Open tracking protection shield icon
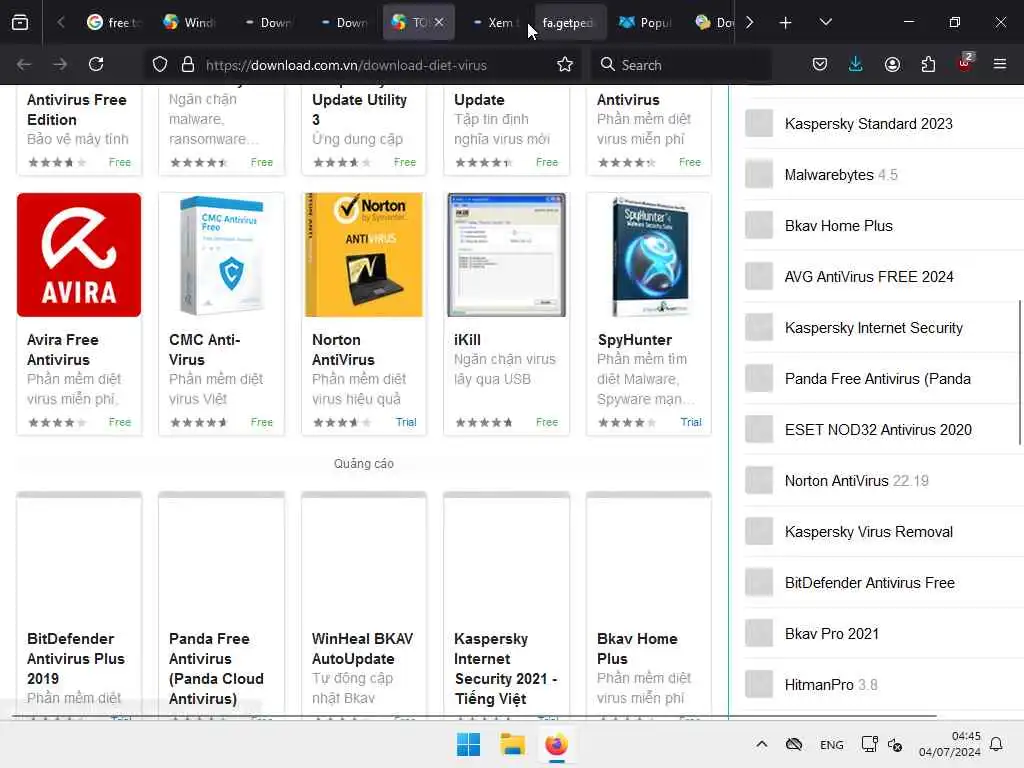 click(x=160, y=64)
